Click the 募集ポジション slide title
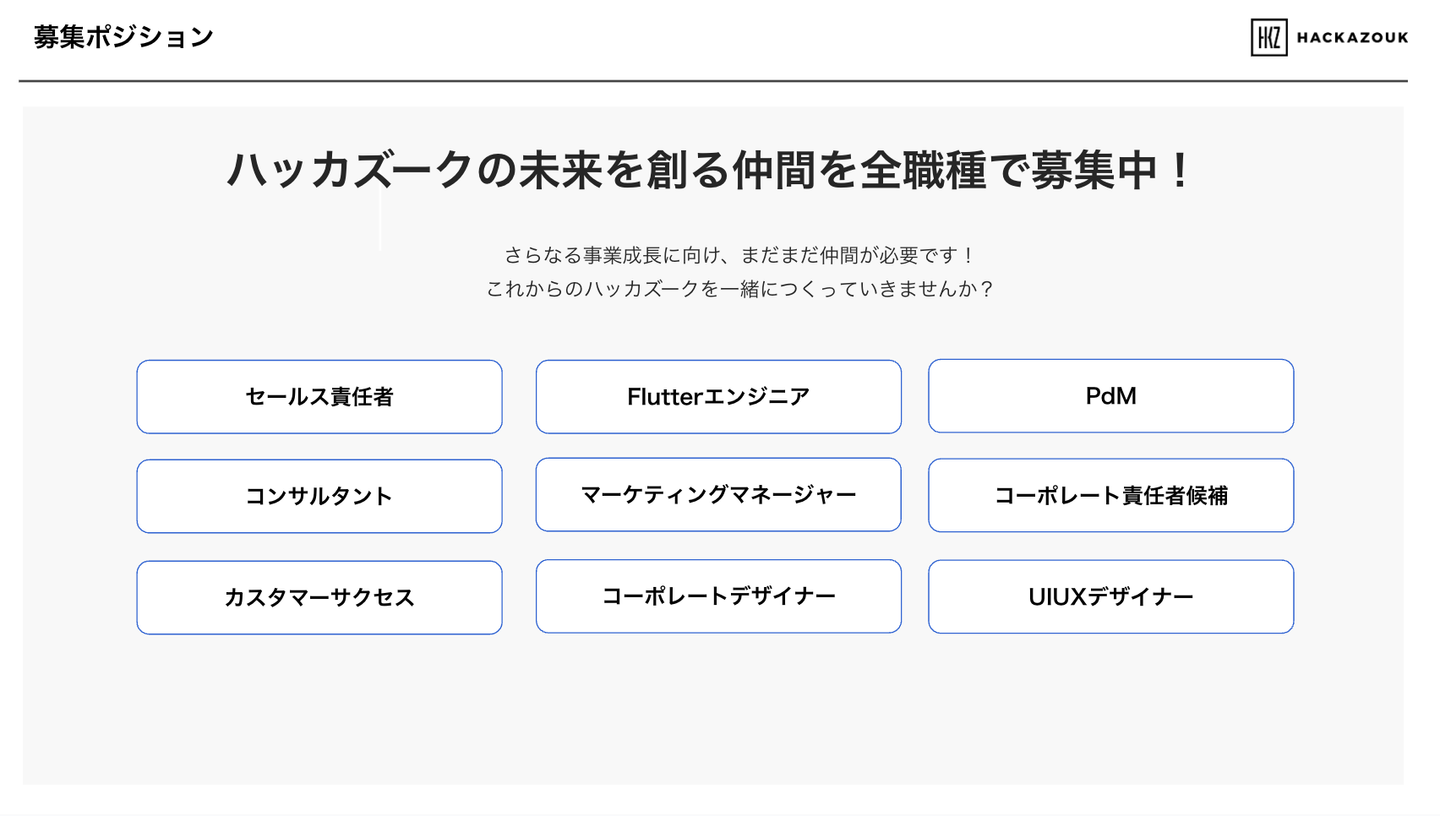 tap(123, 37)
